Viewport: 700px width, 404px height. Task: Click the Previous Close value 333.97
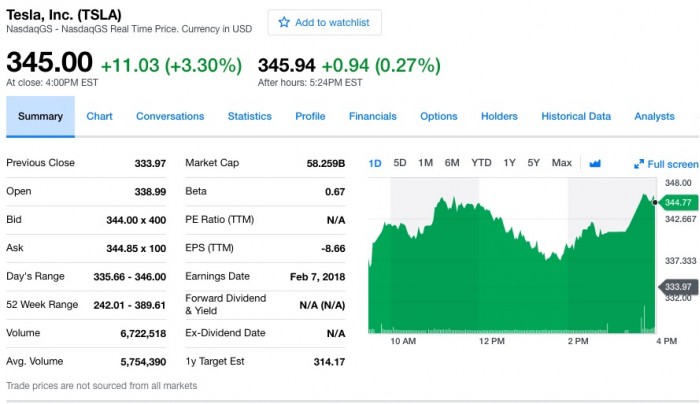tap(150, 163)
